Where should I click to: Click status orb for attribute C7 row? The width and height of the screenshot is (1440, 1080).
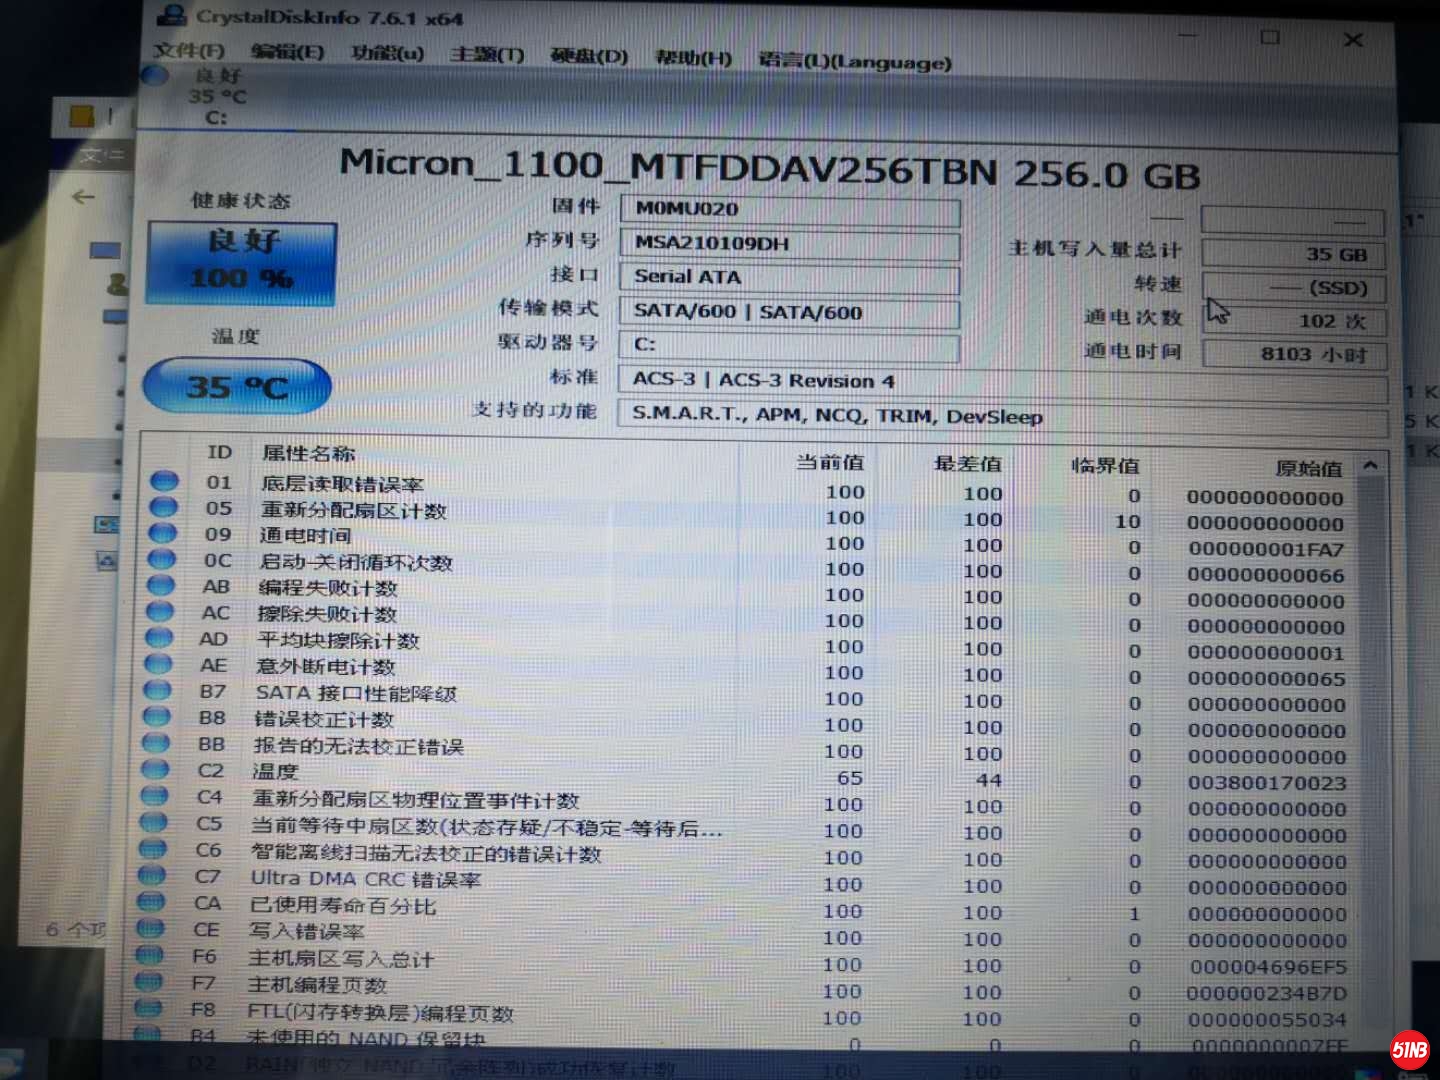(152, 875)
